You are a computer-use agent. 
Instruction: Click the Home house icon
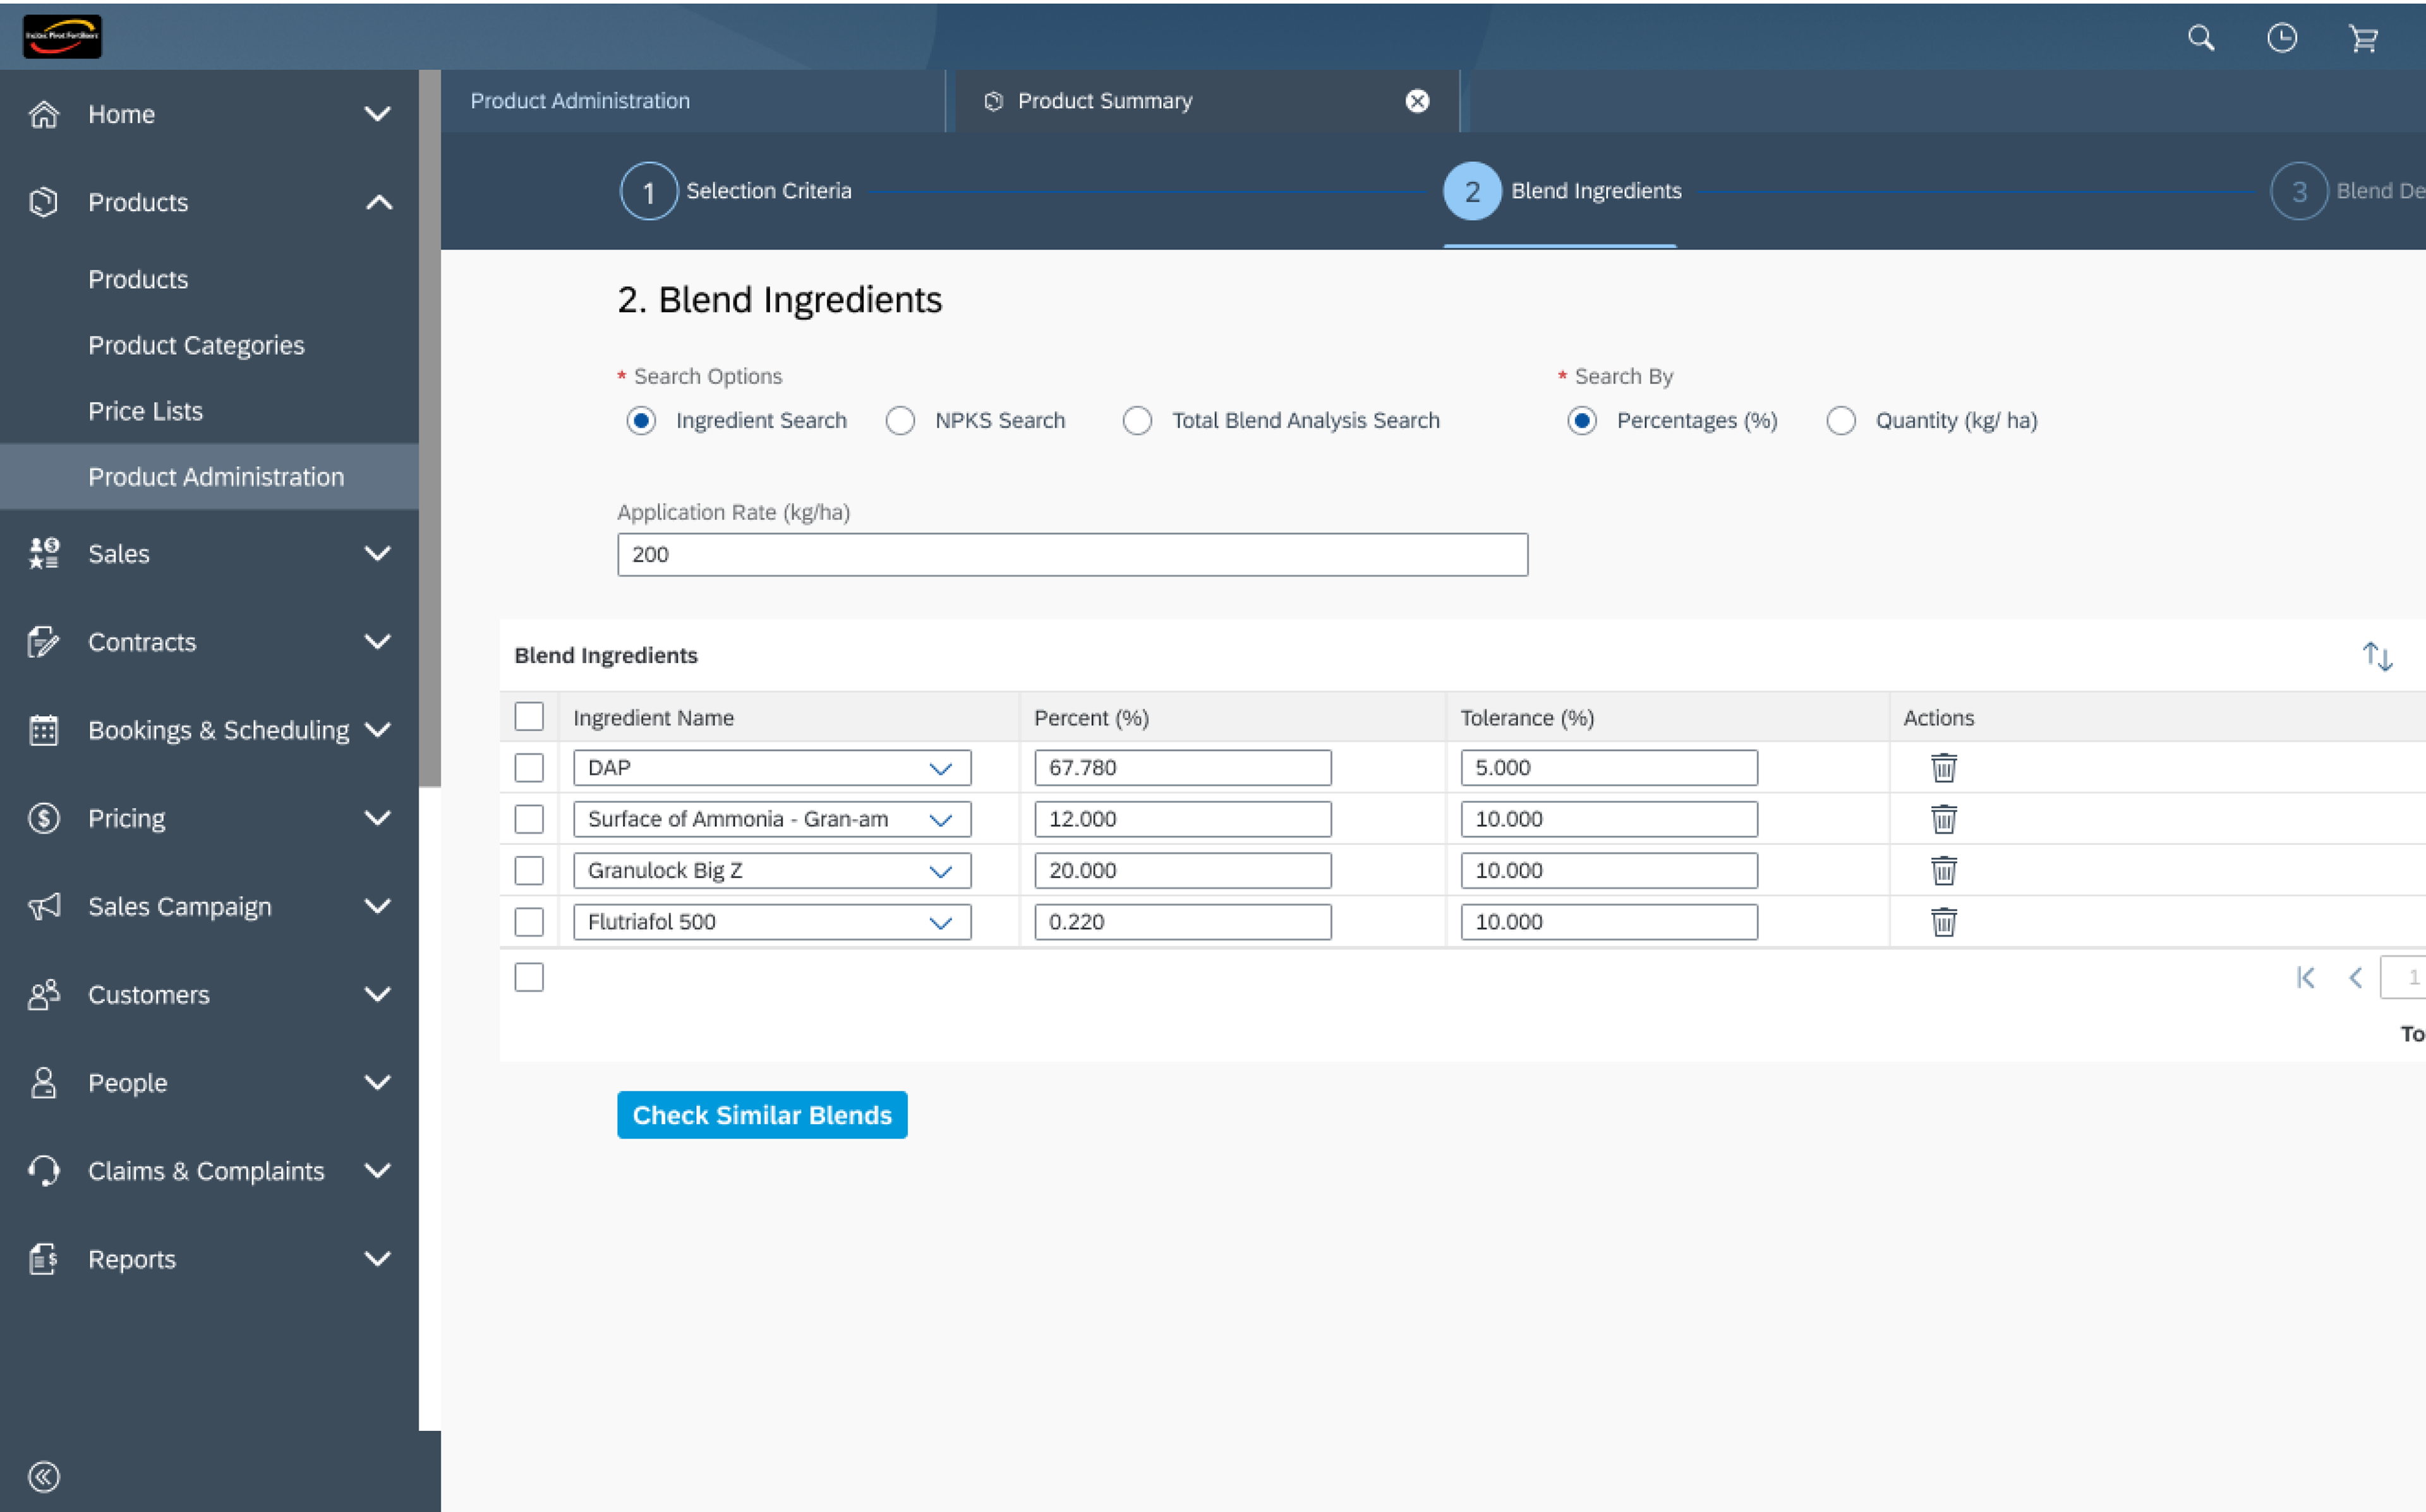(x=44, y=114)
